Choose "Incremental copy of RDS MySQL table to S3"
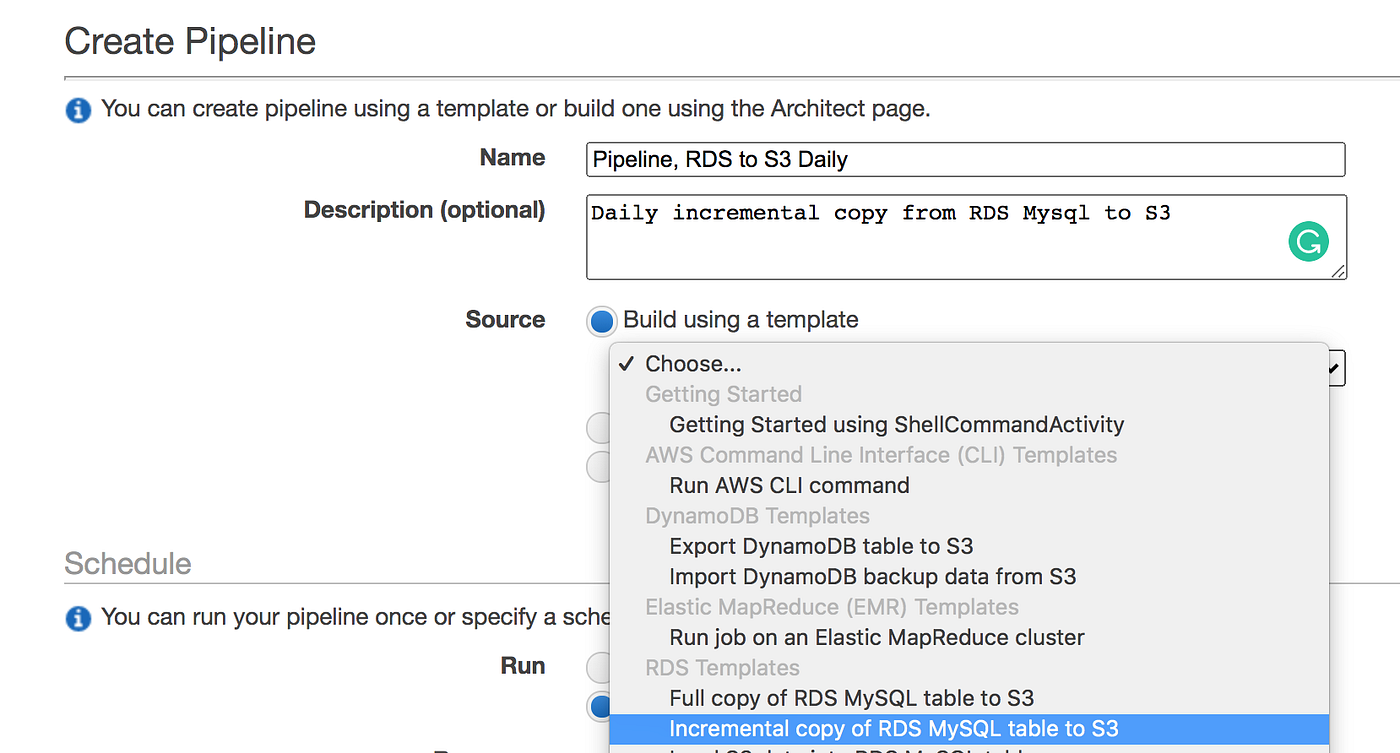Screen dimensions: 1400x753 tap(893, 728)
